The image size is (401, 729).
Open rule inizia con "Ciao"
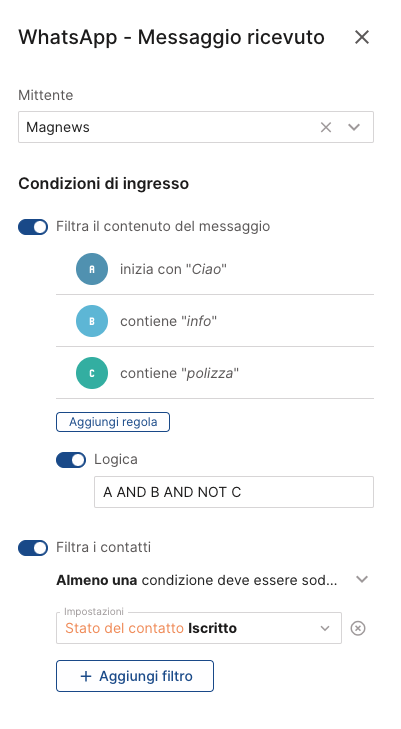coord(215,269)
